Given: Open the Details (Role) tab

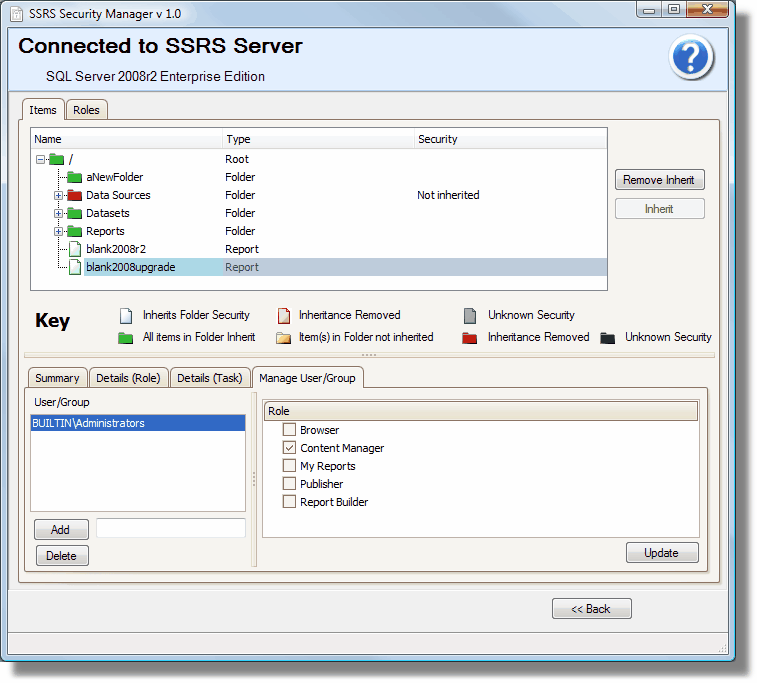Looking at the screenshot, I should coord(128,378).
